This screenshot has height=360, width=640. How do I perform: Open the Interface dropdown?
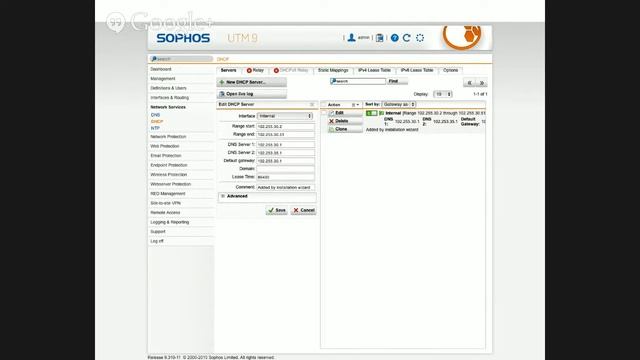285,116
